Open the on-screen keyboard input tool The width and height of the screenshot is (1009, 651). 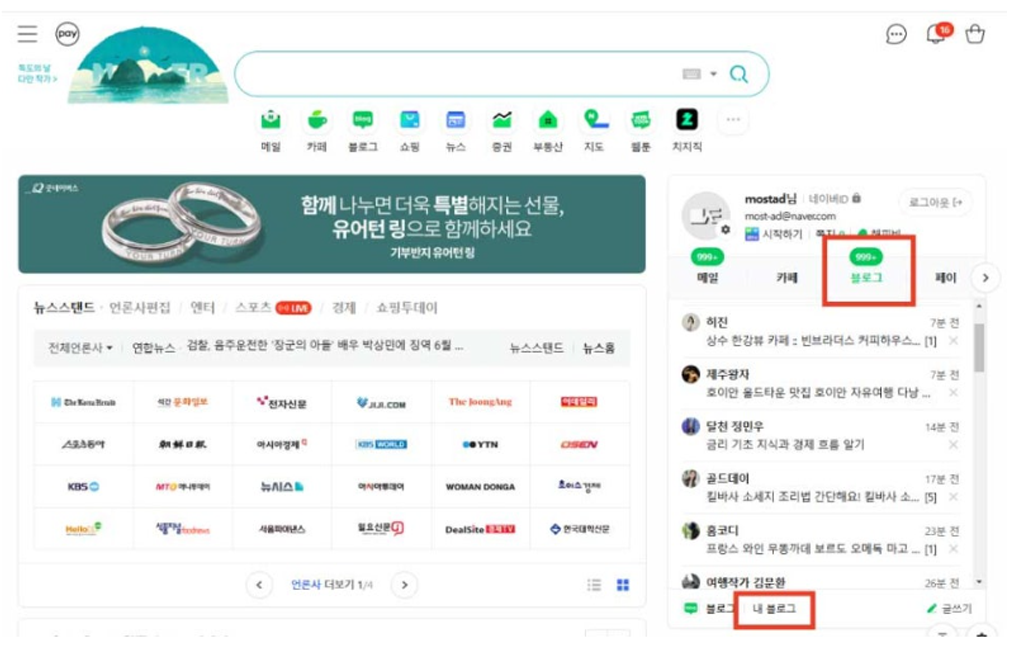691,74
